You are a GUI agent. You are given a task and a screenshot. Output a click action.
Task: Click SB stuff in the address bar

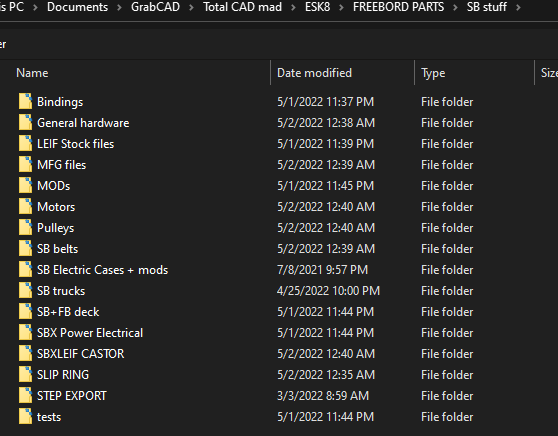[486, 7]
